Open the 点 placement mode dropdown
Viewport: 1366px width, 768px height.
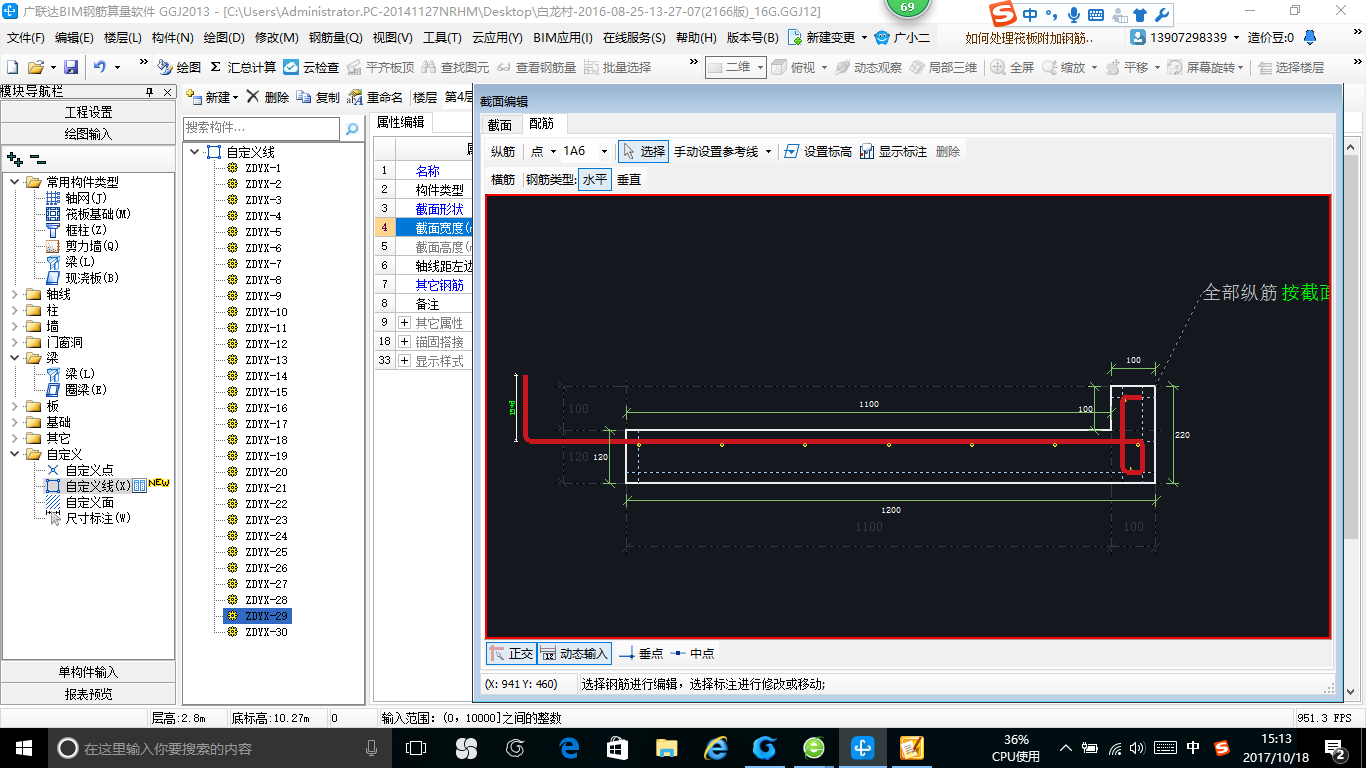point(553,151)
